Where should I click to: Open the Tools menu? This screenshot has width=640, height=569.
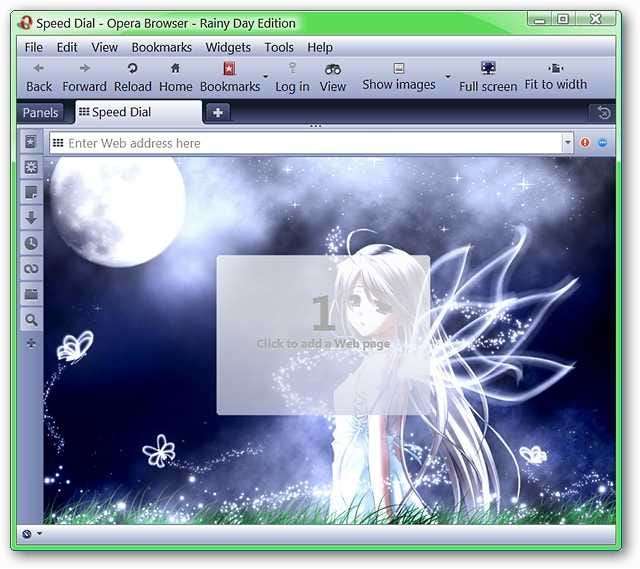click(279, 47)
